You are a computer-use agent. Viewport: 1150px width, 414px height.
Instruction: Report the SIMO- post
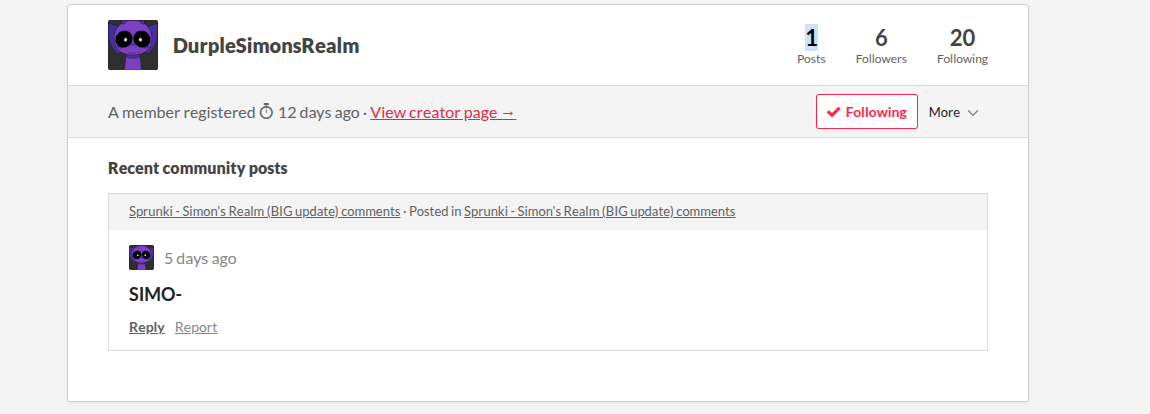(196, 327)
